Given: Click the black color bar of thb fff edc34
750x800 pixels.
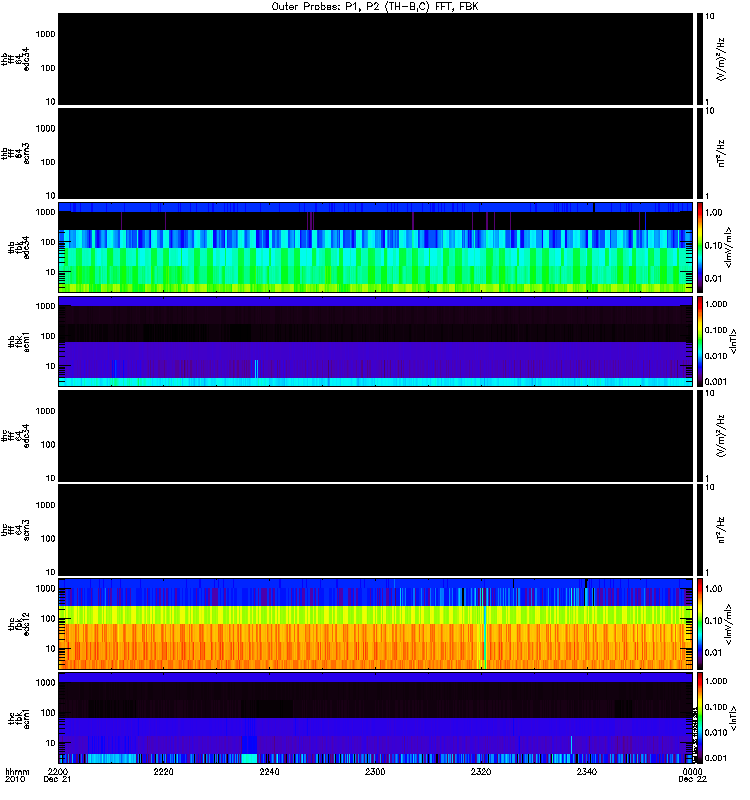Looking at the screenshot, I should click(x=700, y=59).
